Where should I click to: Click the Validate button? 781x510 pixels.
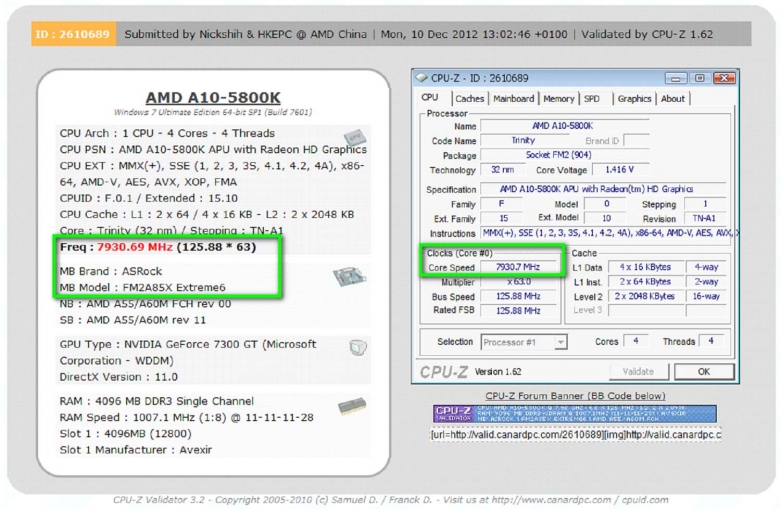(638, 372)
